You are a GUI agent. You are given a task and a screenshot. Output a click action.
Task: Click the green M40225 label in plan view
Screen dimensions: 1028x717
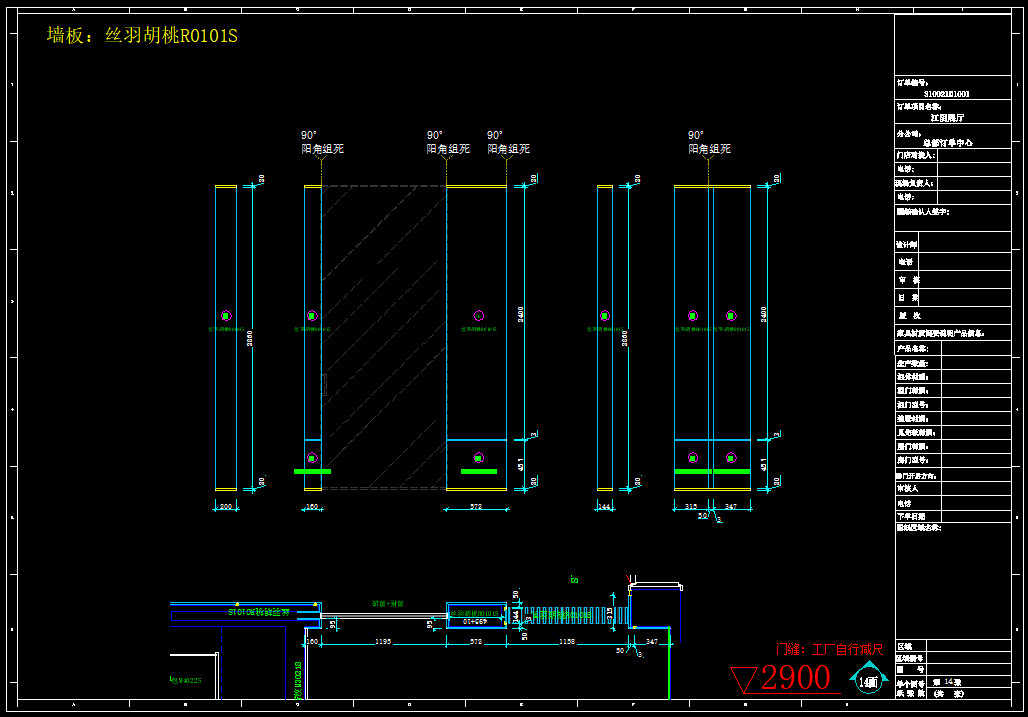point(186,680)
